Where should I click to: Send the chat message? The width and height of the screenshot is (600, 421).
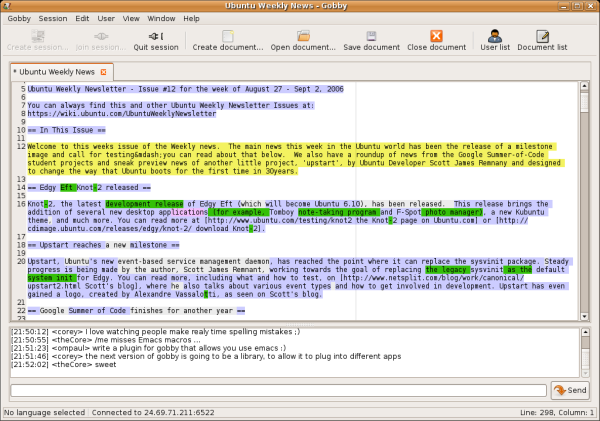(570, 390)
